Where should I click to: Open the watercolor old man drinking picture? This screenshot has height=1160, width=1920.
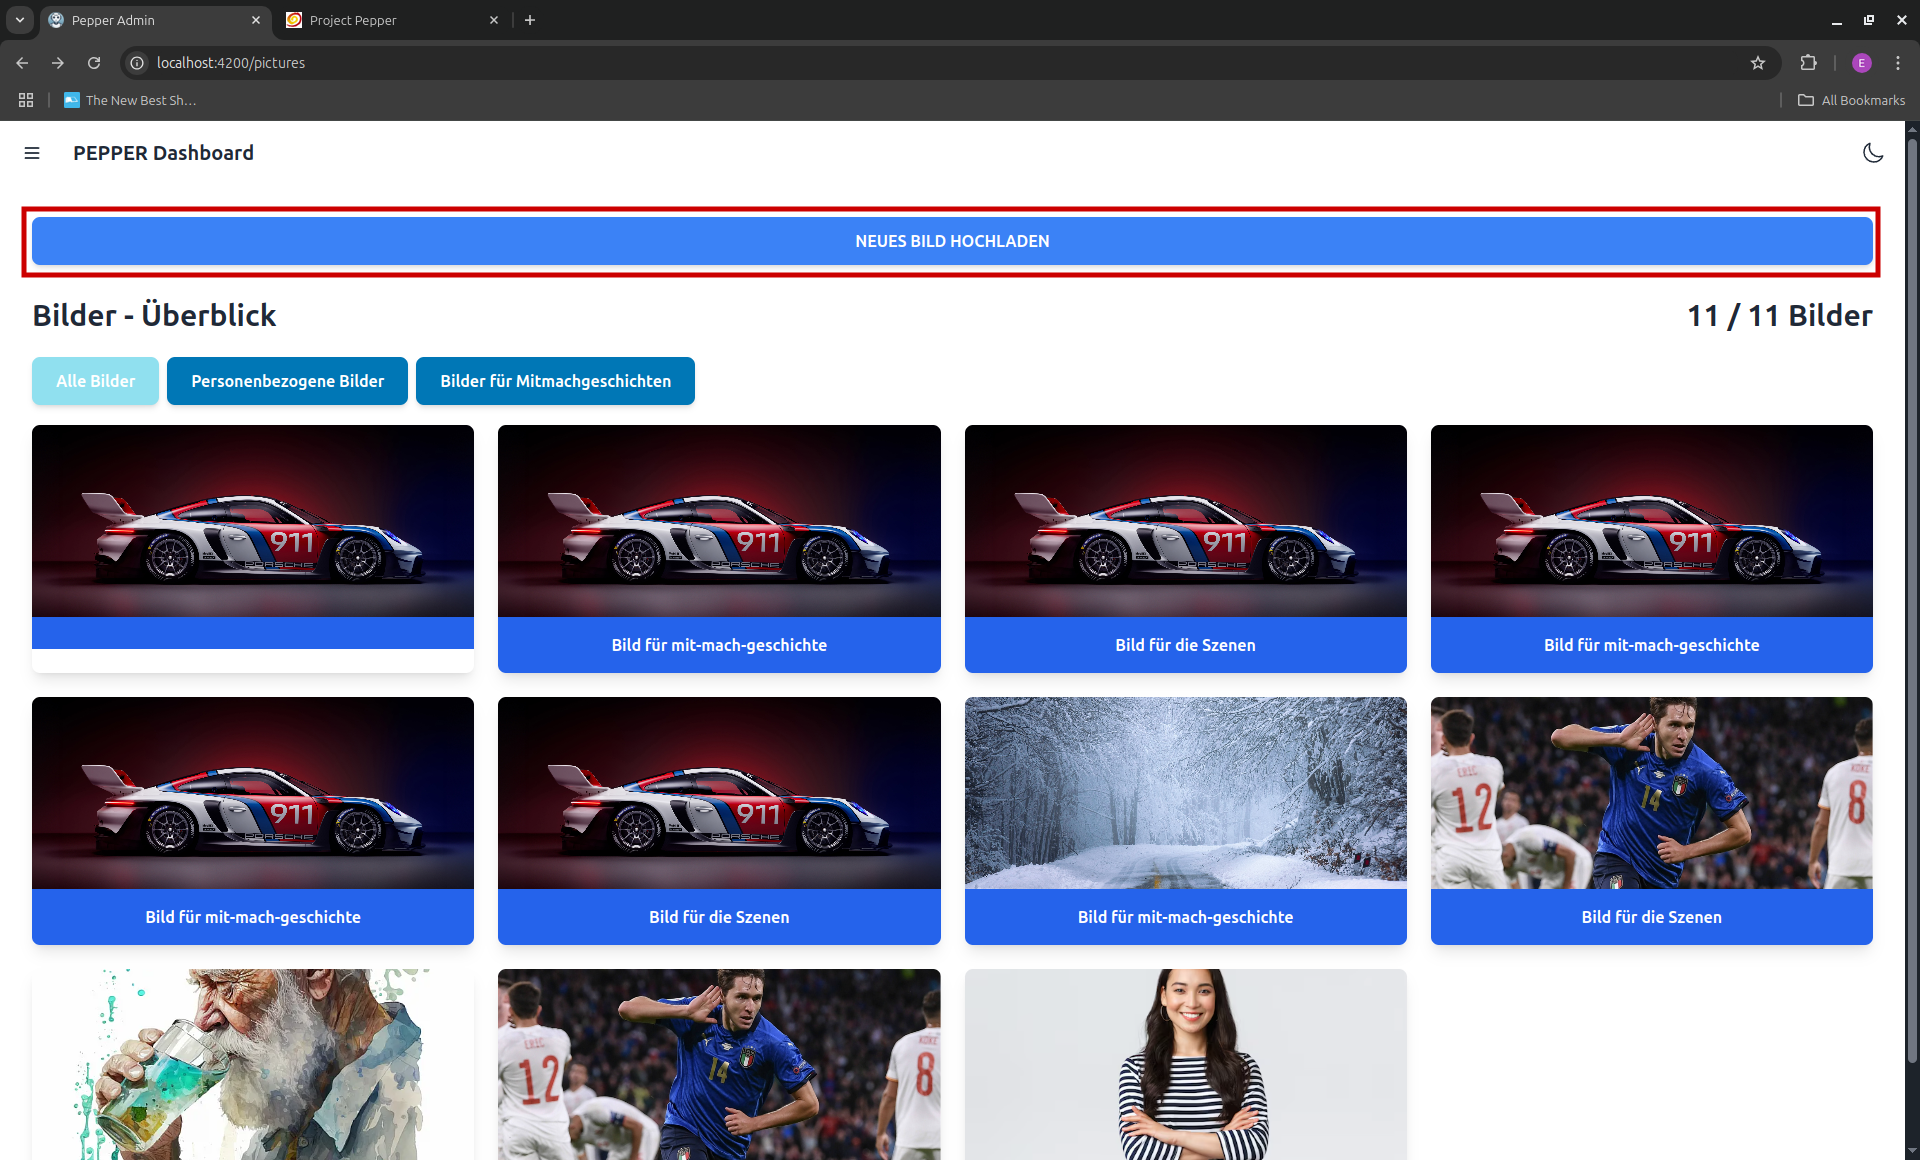click(x=253, y=1064)
